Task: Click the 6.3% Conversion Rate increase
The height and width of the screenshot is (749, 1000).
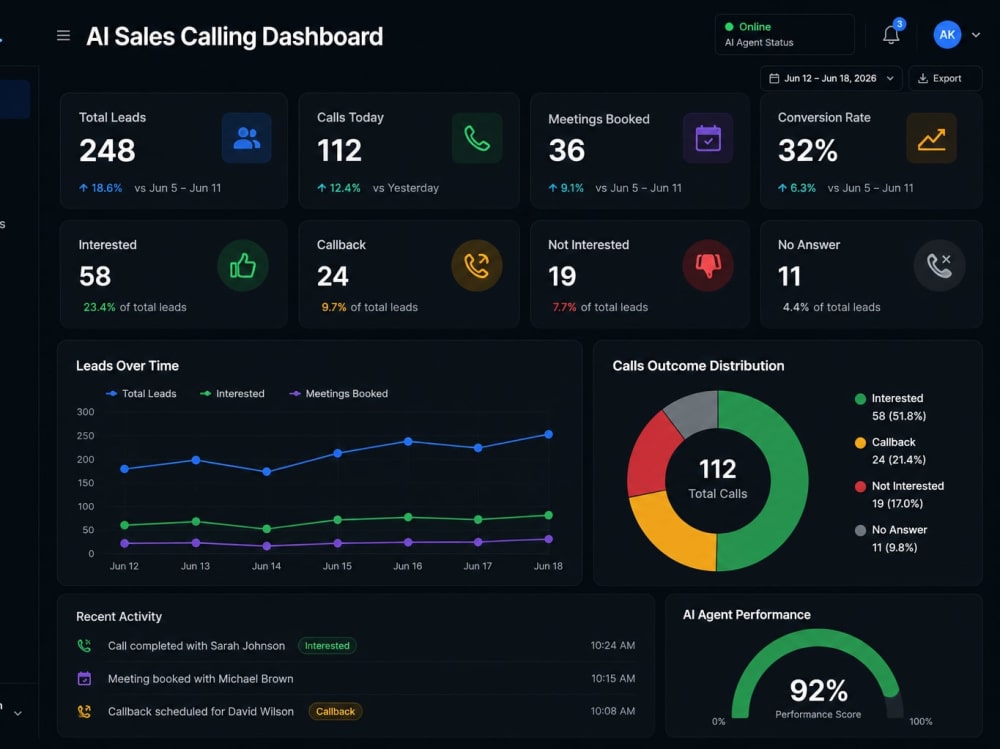Action: [797, 188]
